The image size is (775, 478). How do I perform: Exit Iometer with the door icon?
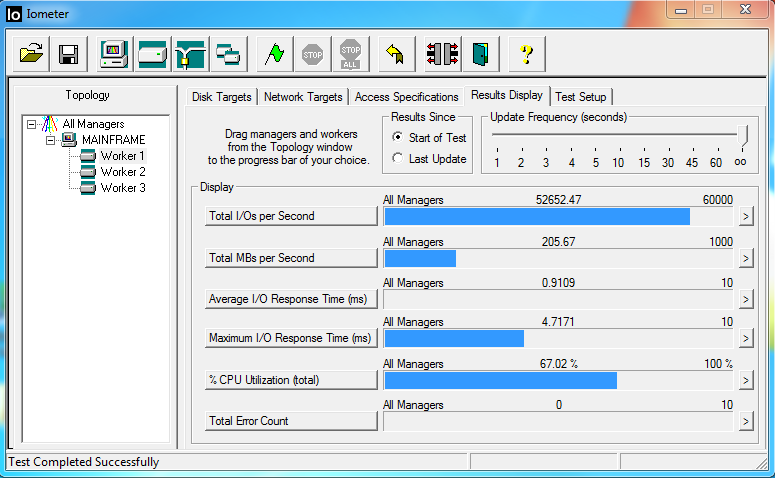click(480, 54)
